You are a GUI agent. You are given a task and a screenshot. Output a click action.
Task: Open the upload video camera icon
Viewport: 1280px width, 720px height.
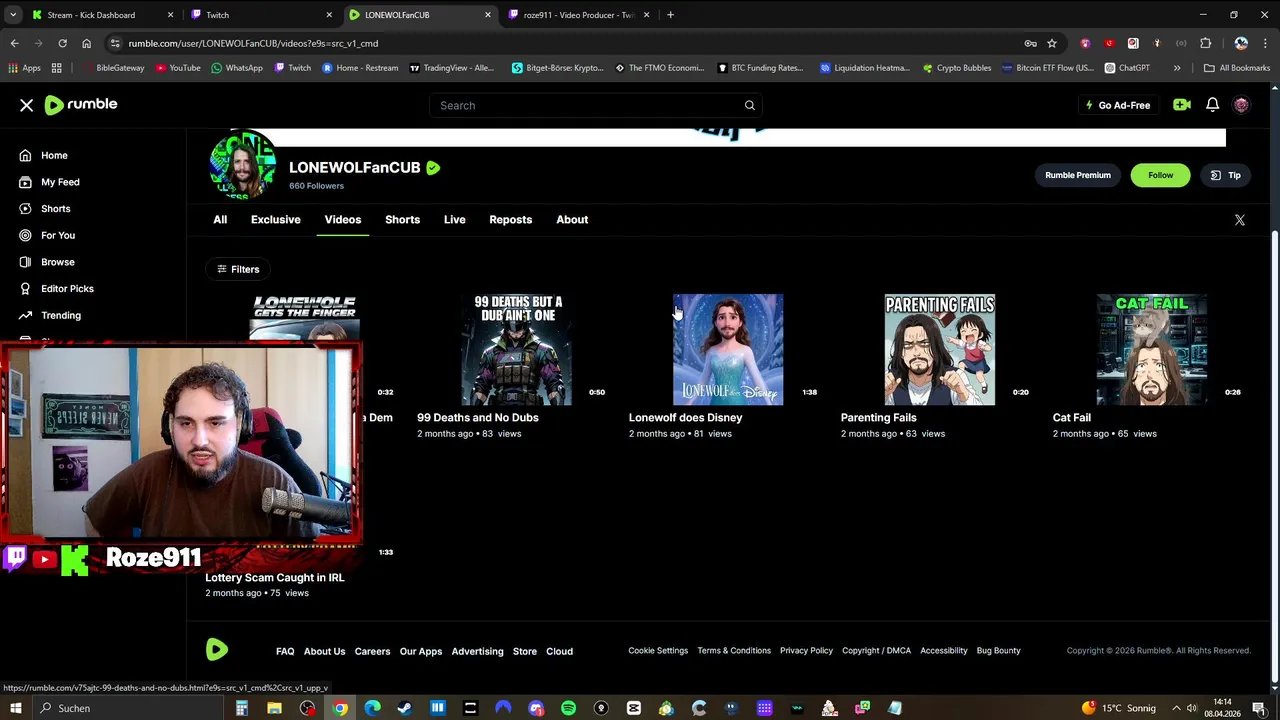(1182, 105)
